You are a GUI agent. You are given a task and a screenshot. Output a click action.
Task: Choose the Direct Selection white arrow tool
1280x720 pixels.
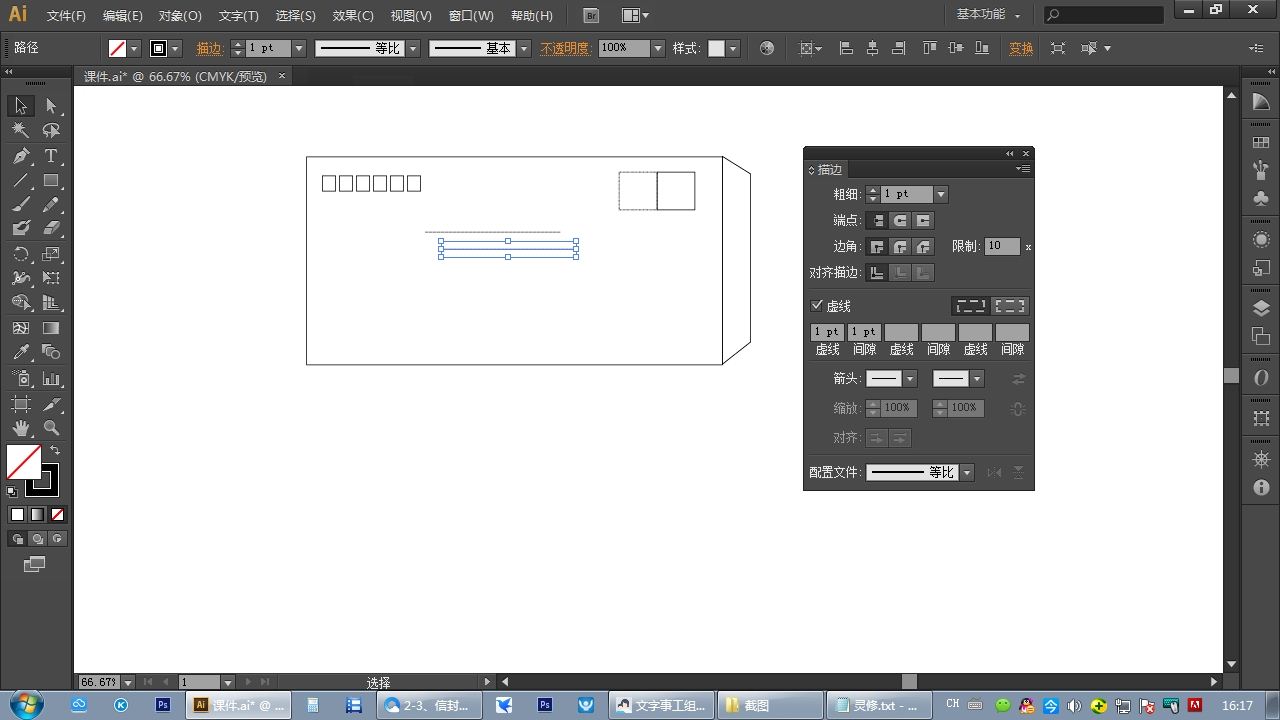coord(51,106)
